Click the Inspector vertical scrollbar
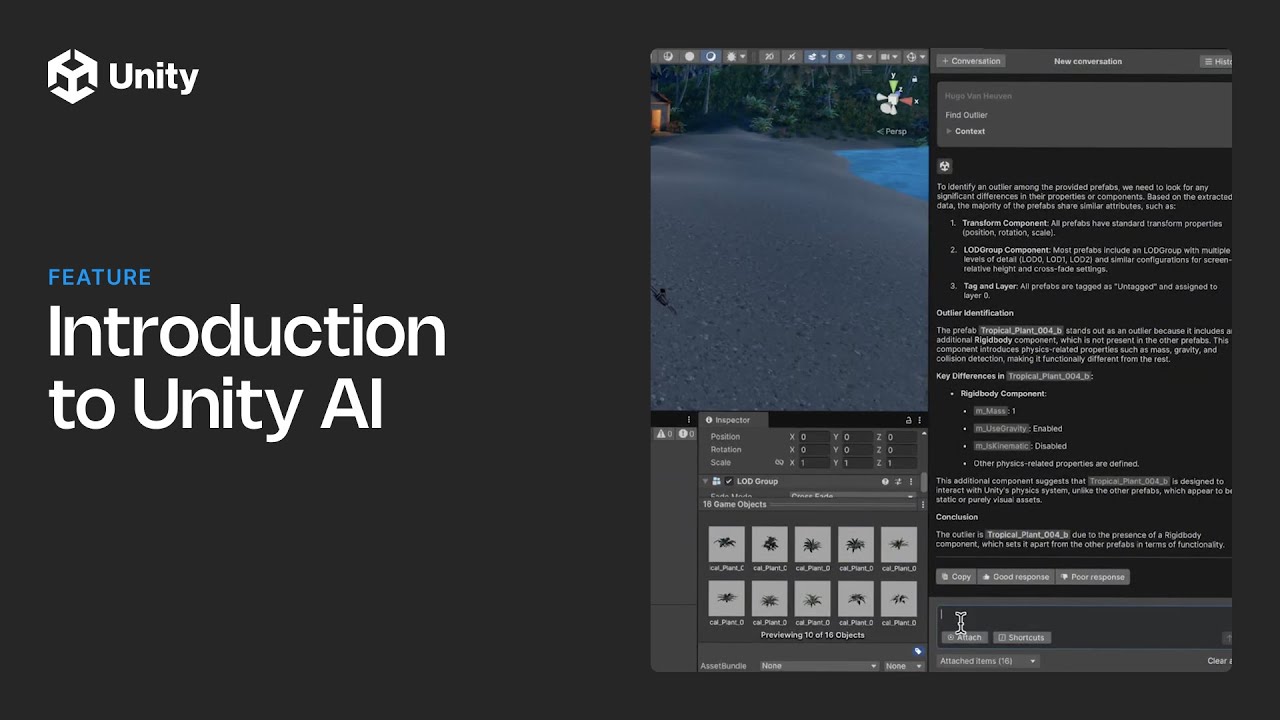 tap(924, 482)
